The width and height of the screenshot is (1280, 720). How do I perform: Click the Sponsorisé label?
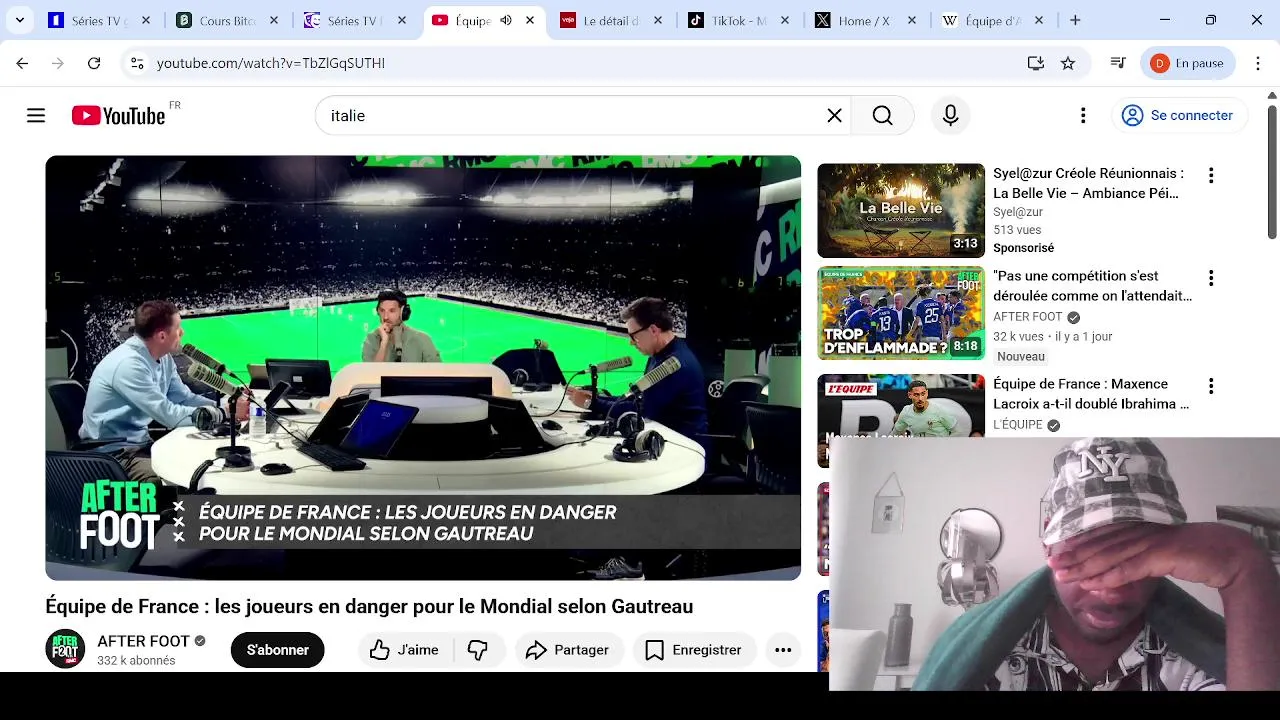pyautogui.click(x=1023, y=248)
